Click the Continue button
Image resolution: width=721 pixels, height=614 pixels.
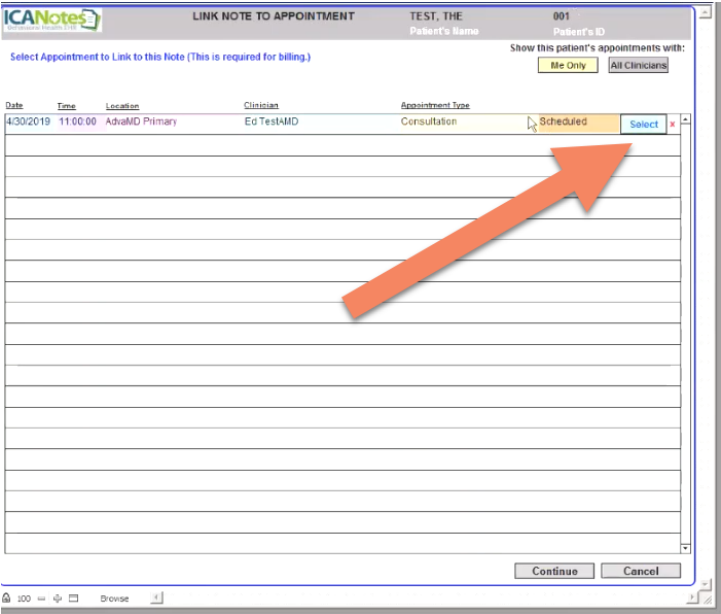(x=554, y=571)
